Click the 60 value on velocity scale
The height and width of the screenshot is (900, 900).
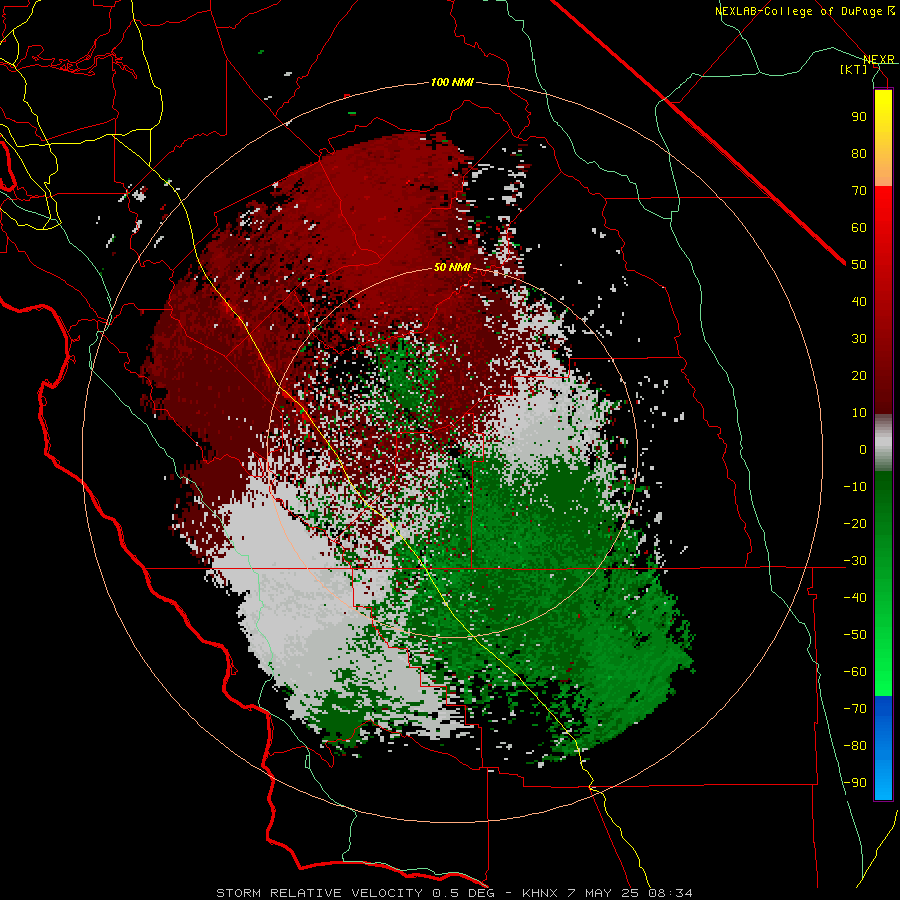click(859, 227)
